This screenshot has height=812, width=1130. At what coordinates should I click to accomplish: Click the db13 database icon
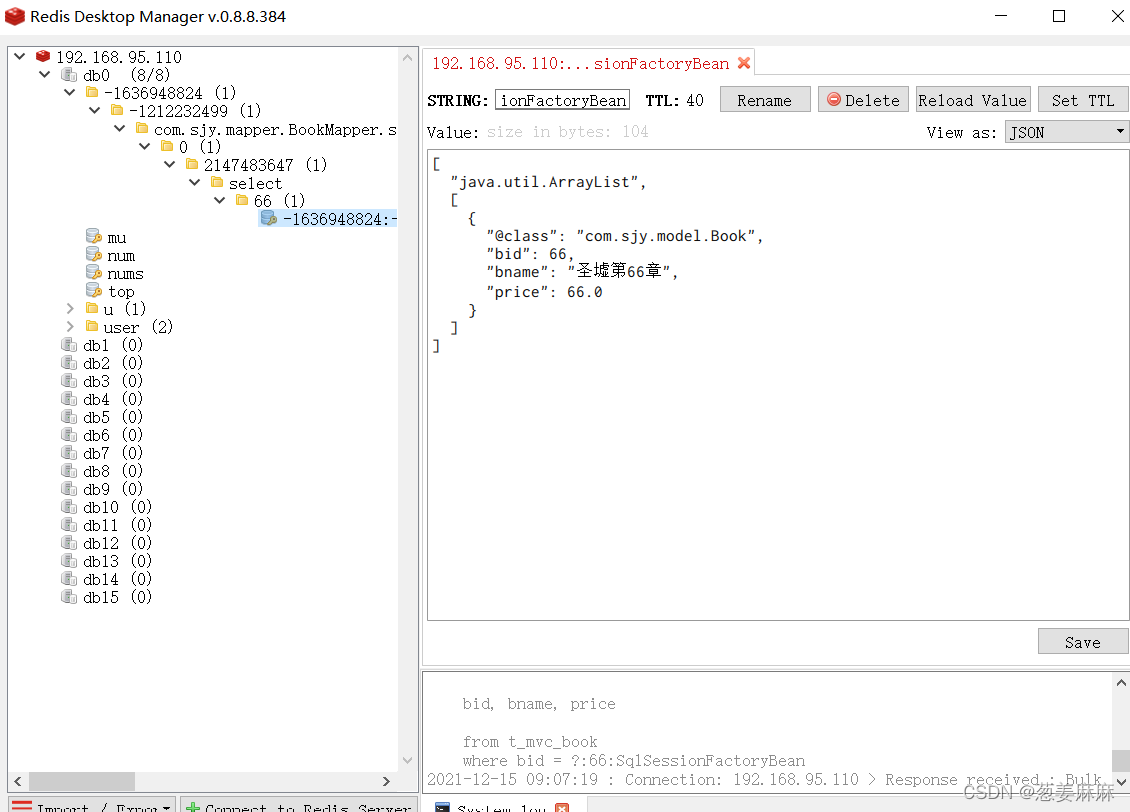pos(69,561)
